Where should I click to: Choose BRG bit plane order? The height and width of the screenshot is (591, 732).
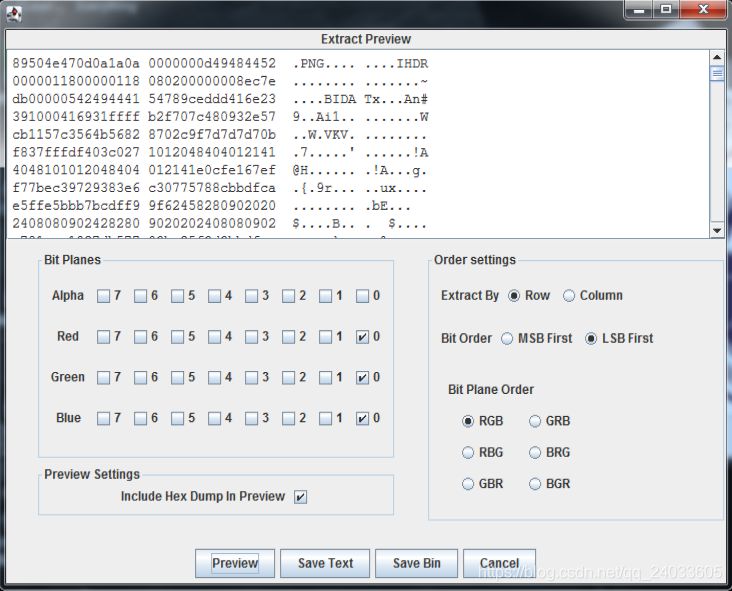535,452
